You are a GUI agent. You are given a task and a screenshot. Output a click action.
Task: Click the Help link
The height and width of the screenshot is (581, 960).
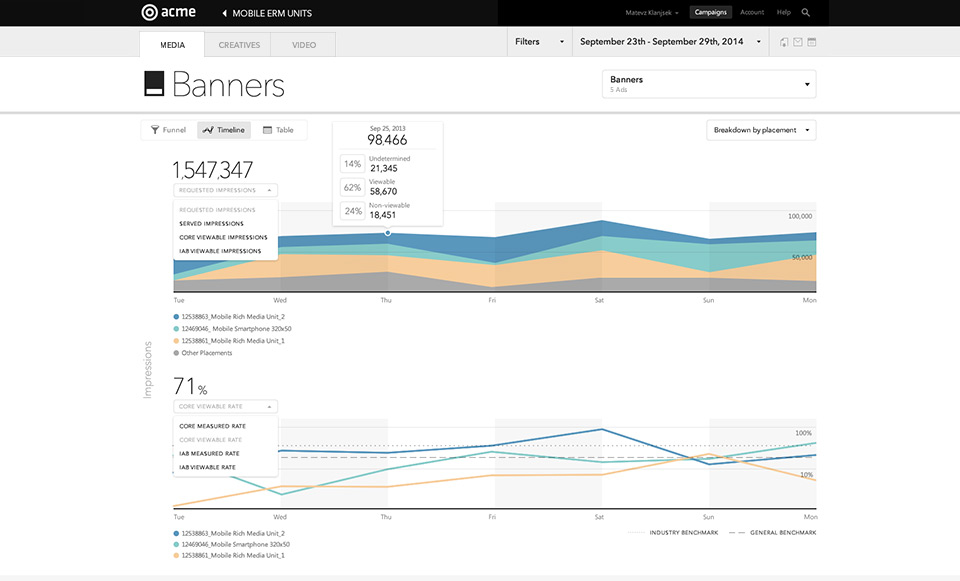coord(784,12)
